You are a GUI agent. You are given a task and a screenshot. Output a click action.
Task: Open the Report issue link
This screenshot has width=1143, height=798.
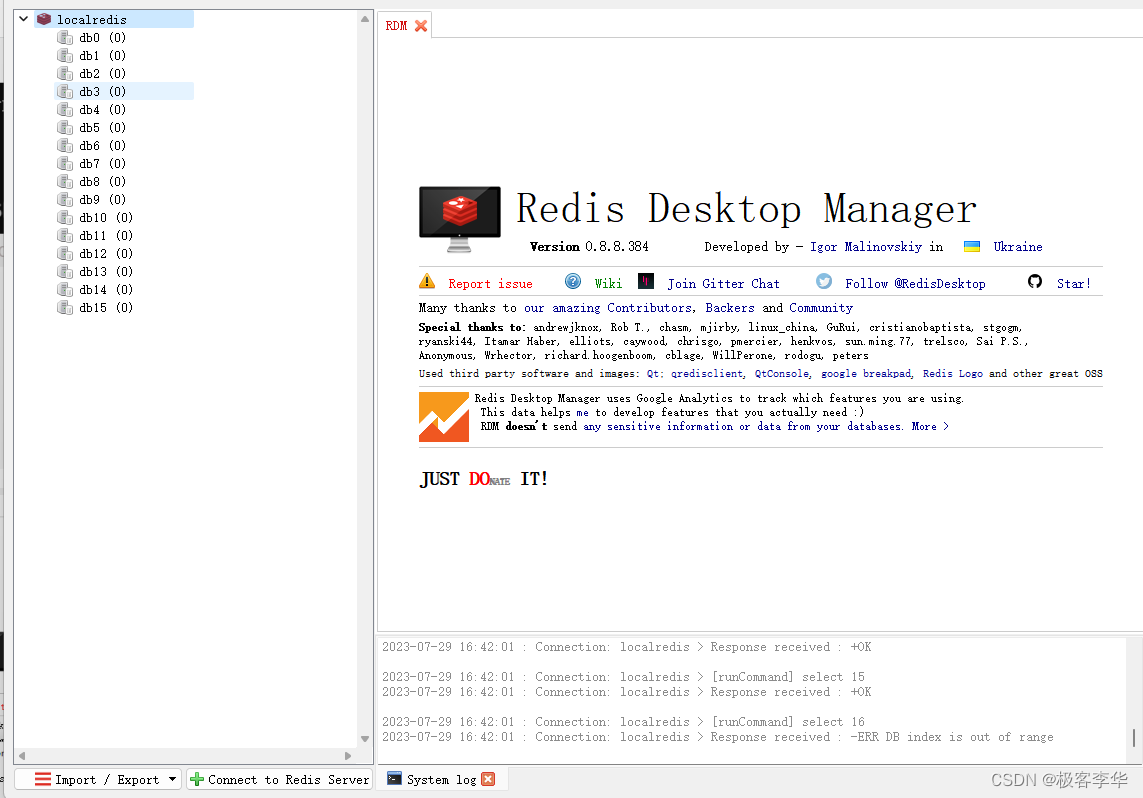490,283
